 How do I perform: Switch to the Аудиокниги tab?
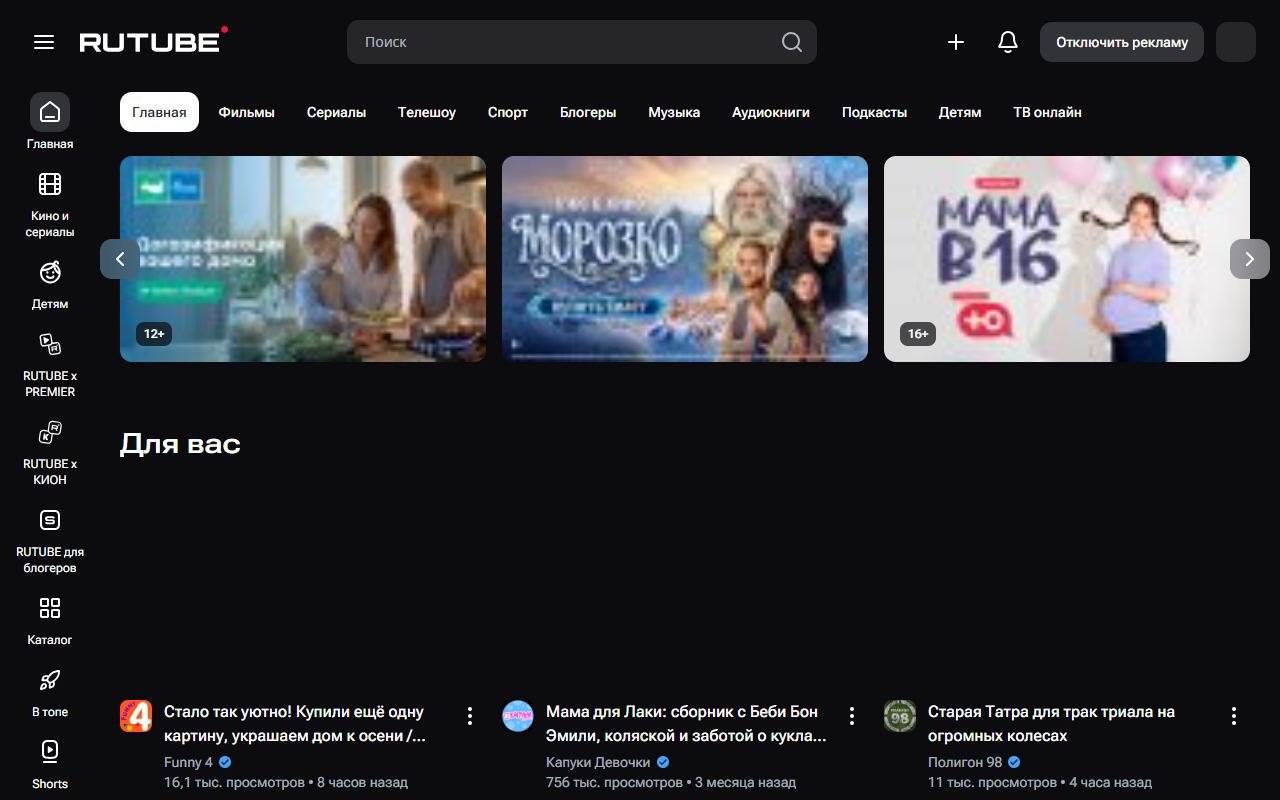point(771,112)
